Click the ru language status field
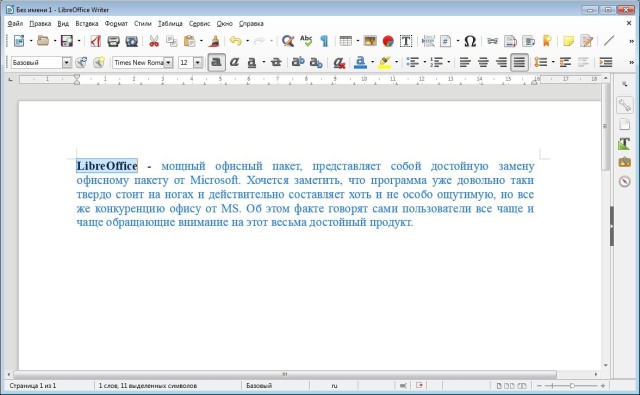This screenshot has height=395, width=640. pyautogui.click(x=334, y=386)
